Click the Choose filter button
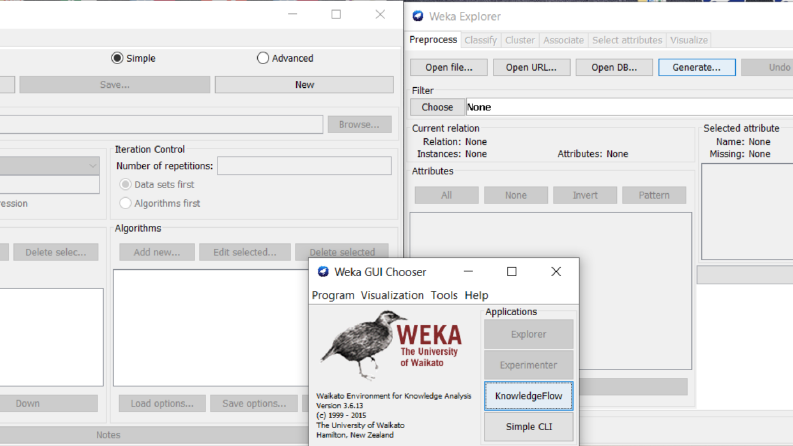The image size is (793, 446). click(437, 107)
